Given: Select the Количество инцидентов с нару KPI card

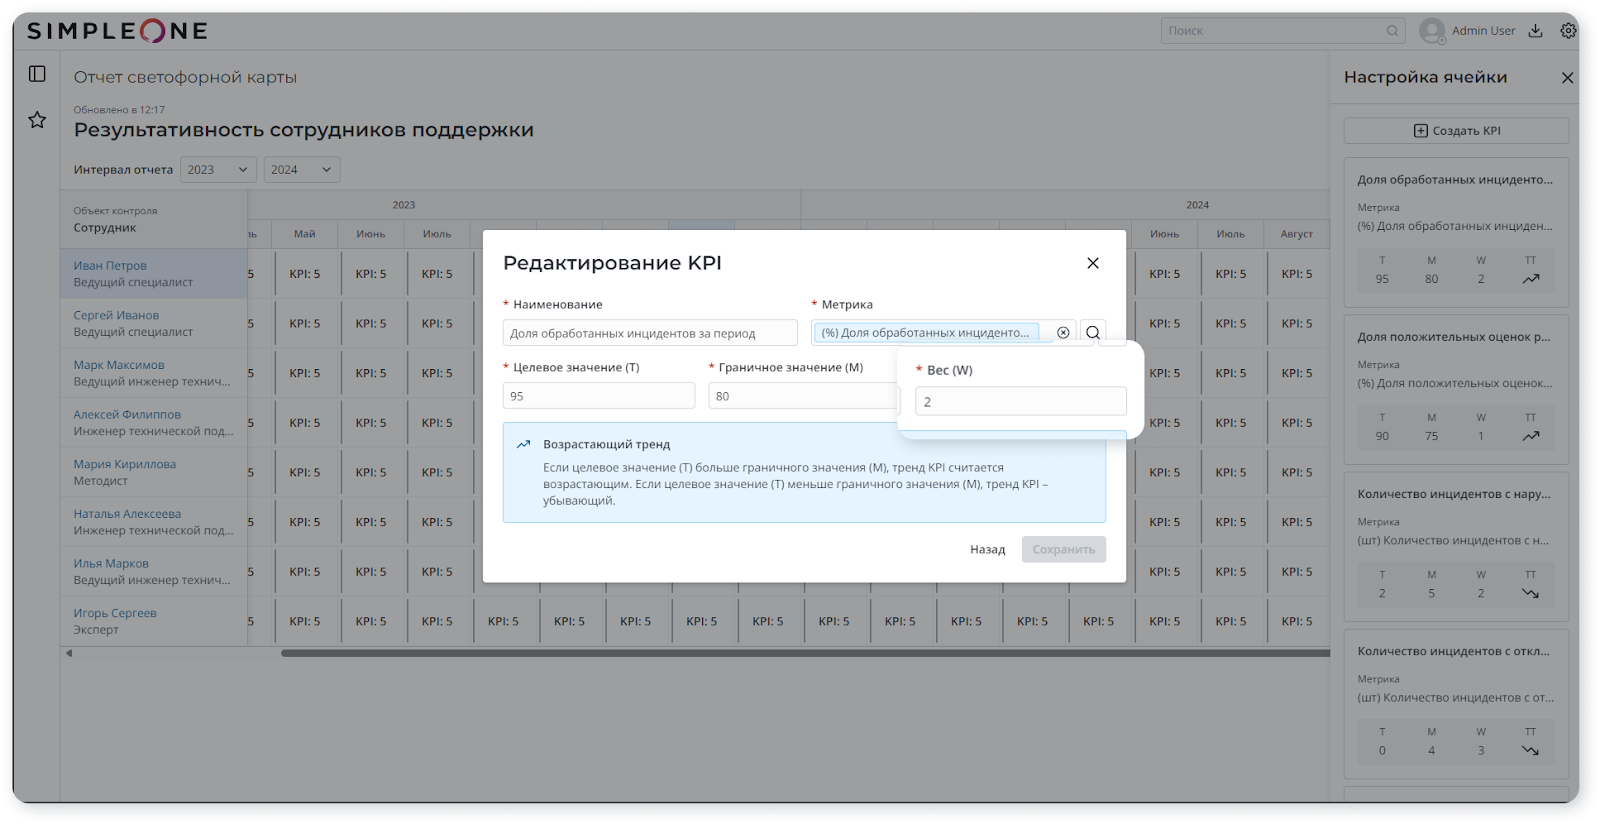Looking at the screenshot, I should [x=1456, y=546].
